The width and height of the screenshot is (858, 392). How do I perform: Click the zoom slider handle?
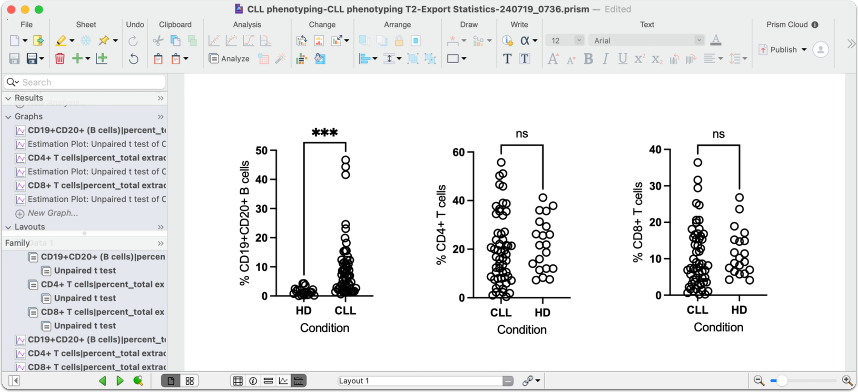point(782,381)
